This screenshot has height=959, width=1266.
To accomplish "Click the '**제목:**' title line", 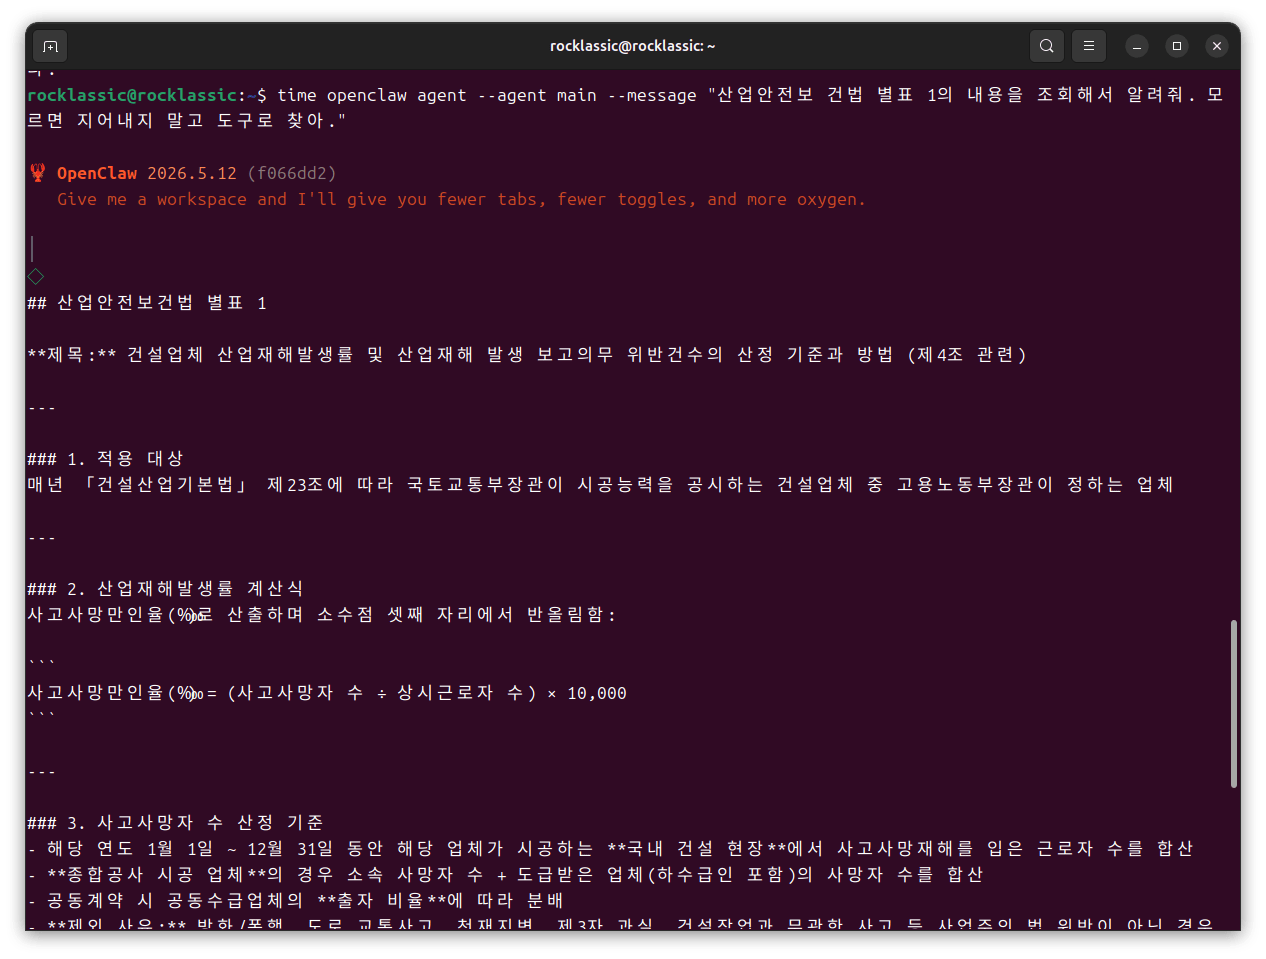I will (x=527, y=355).
